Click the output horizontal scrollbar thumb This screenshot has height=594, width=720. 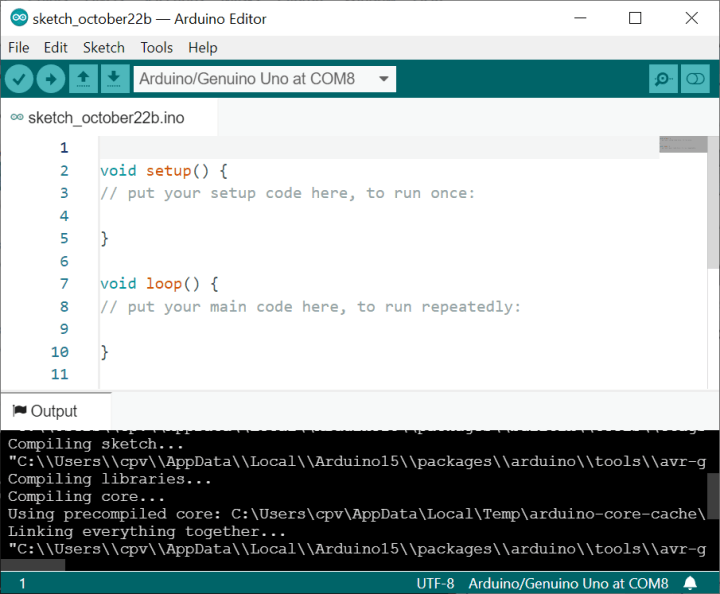[33, 565]
